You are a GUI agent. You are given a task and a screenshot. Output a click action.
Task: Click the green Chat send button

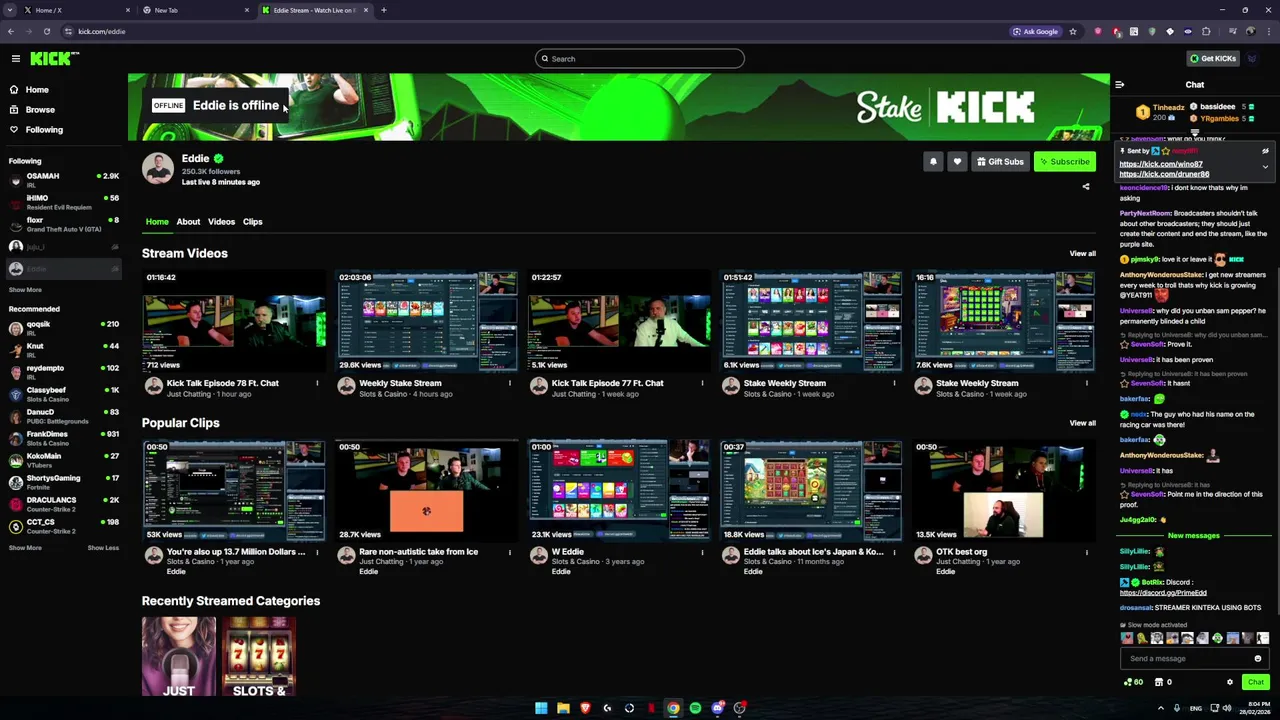[1256, 683]
